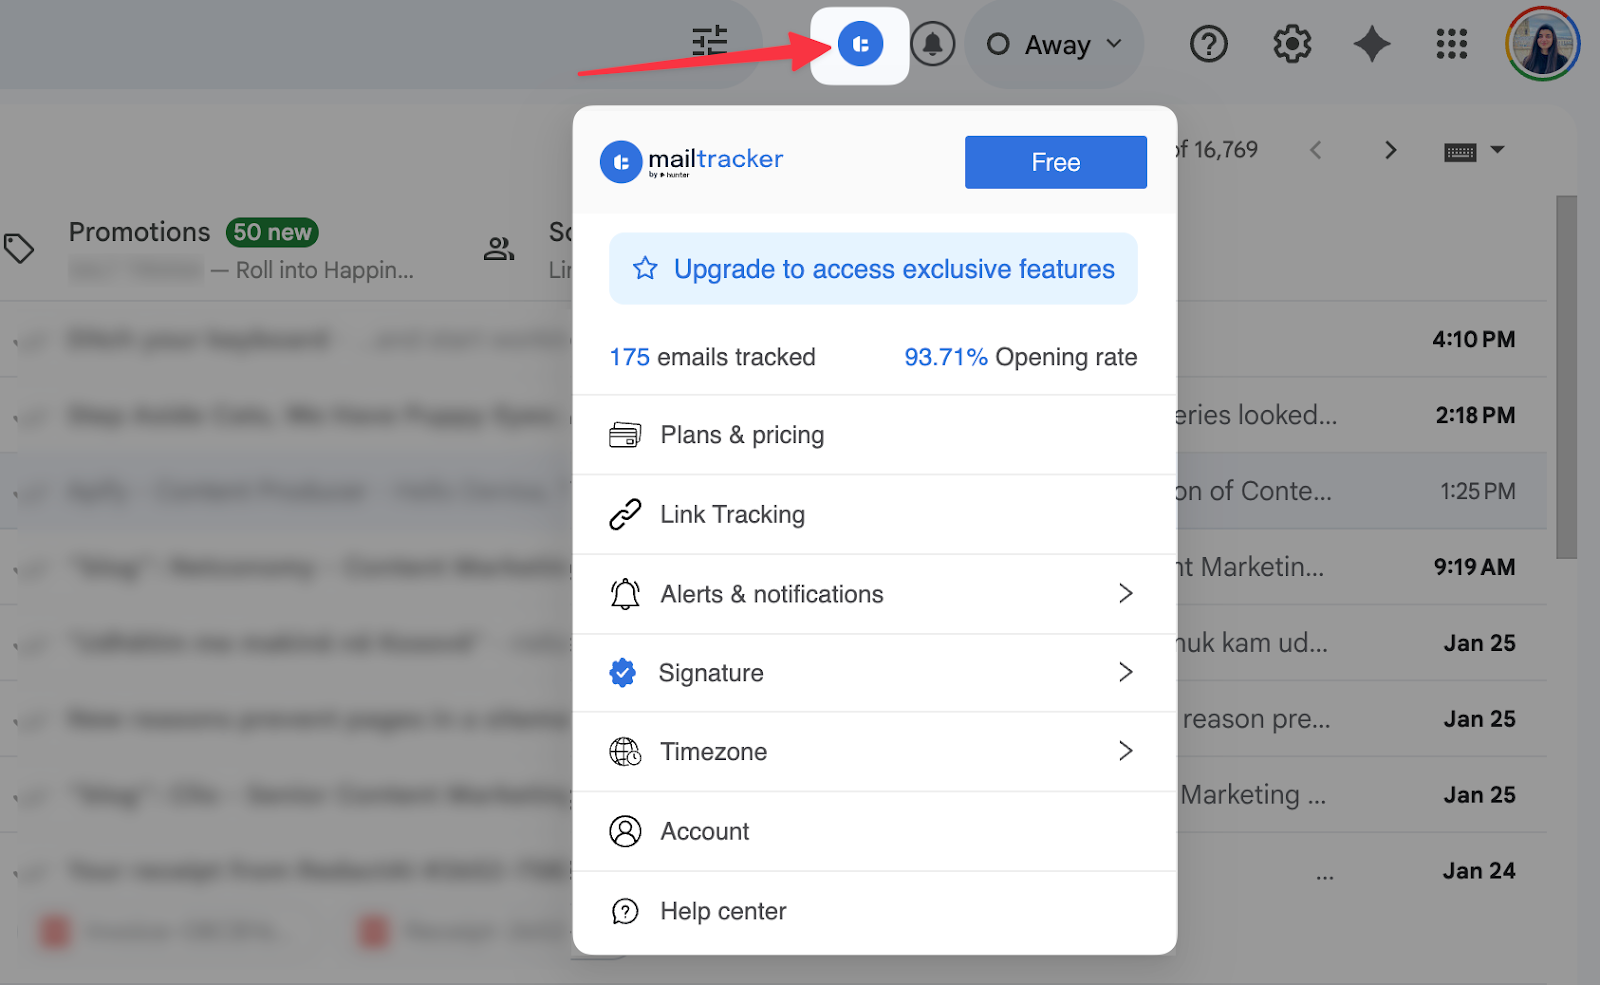The image size is (1600, 985).
Task: Expand Alerts & notifications settings
Action: click(771, 593)
